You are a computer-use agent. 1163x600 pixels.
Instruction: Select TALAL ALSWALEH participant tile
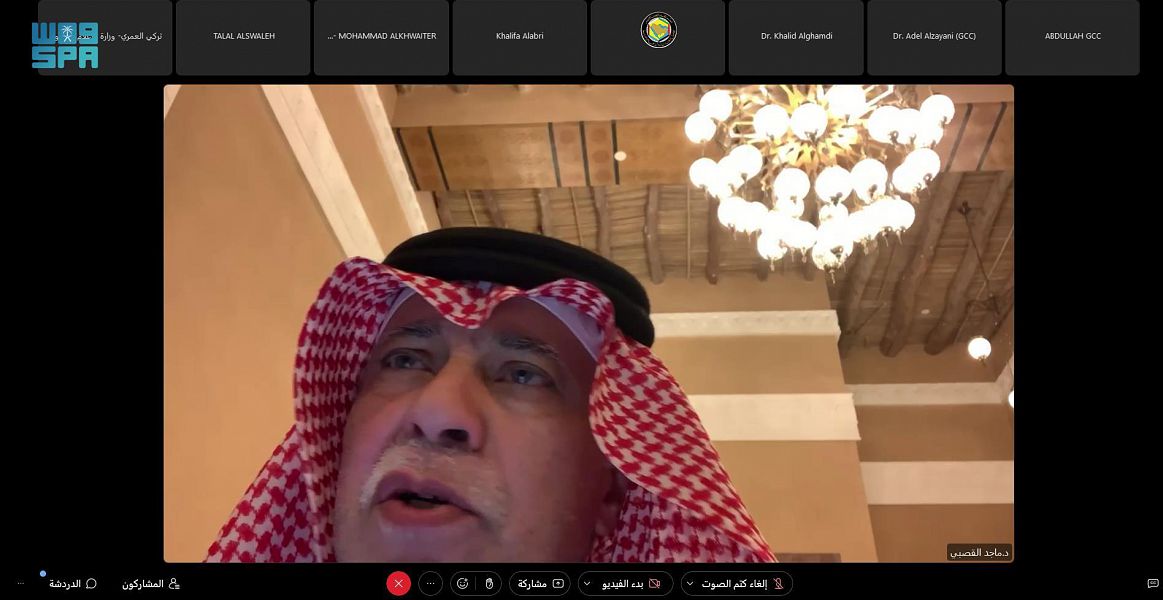[x=243, y=37]
